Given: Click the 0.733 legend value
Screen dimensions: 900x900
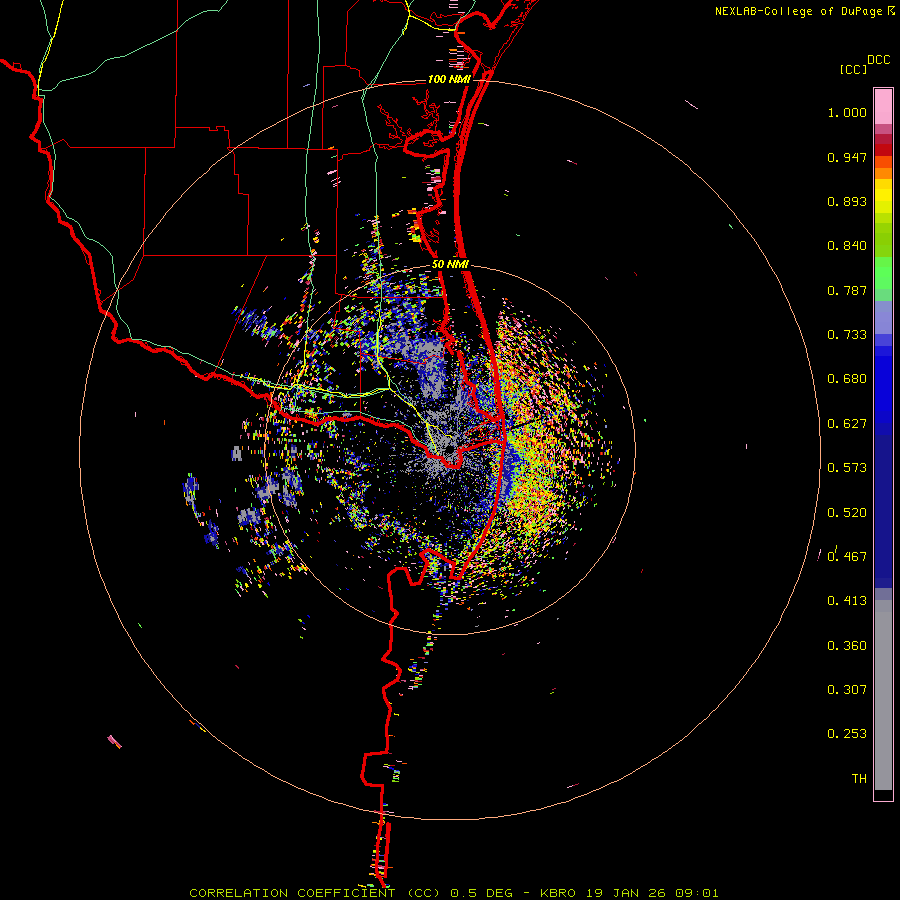Looking at the screenshot, I should coord(847,335).
